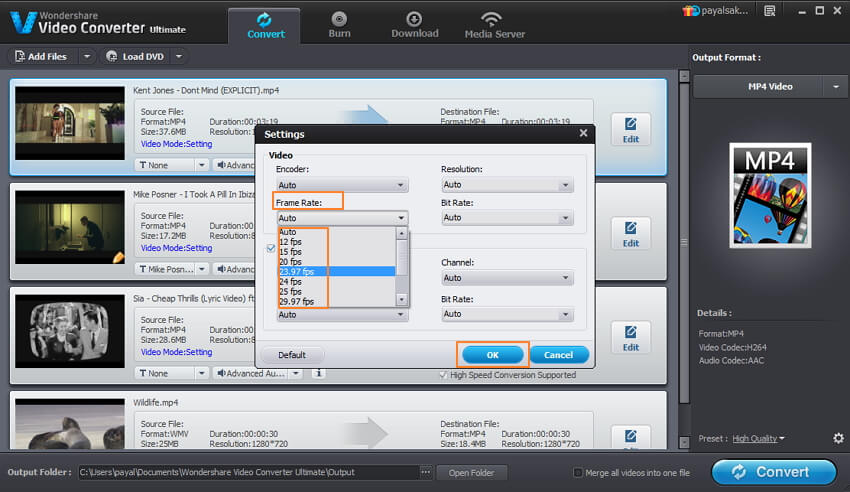Select 23.97 fps in frame rate list

337,271
